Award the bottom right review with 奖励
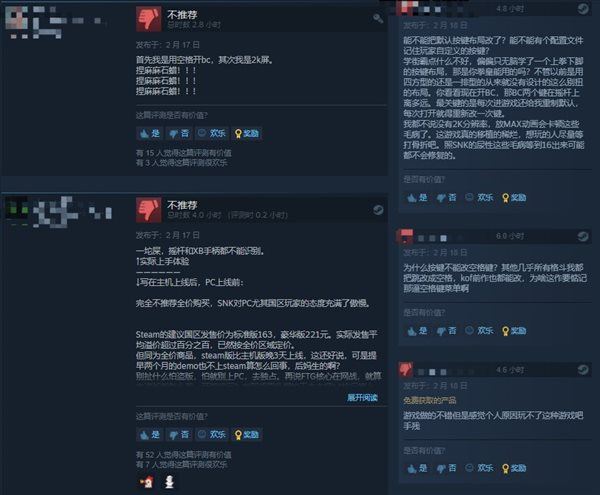Image resolution: width=600 pixels, height=495 pixels. [514, 468]
